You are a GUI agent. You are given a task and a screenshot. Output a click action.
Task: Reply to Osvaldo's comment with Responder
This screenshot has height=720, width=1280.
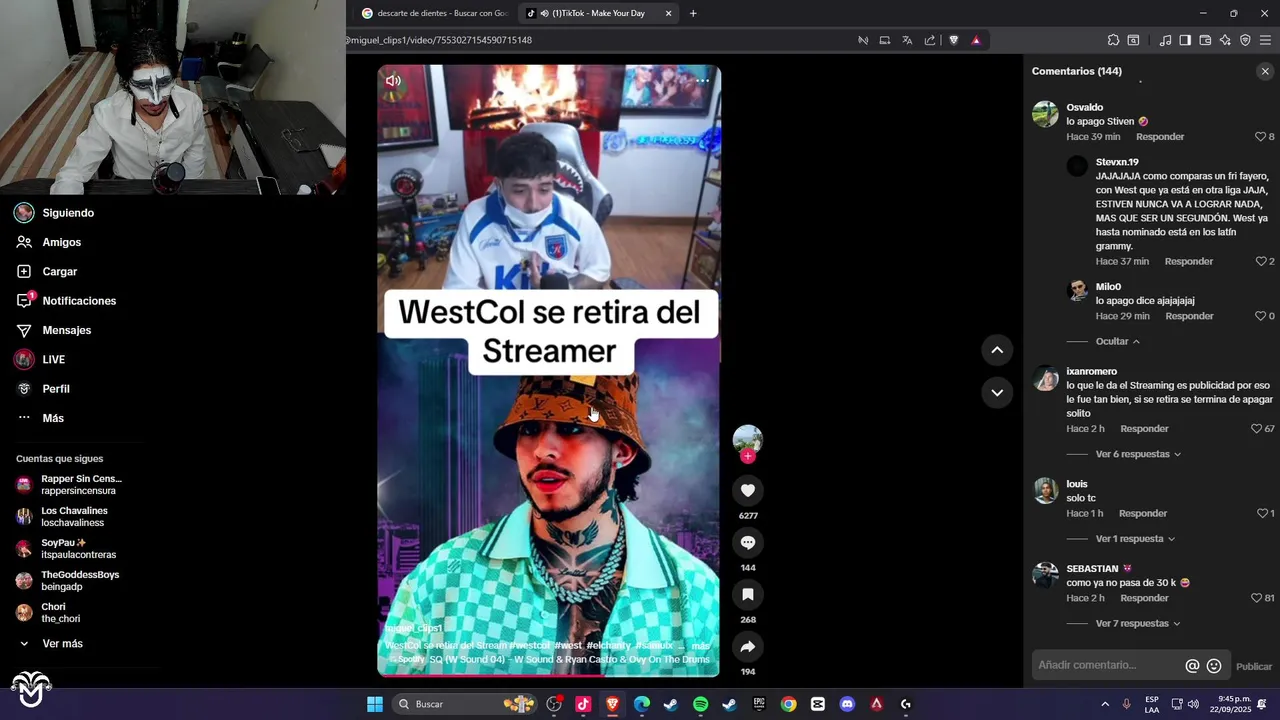pos(1160,137)
